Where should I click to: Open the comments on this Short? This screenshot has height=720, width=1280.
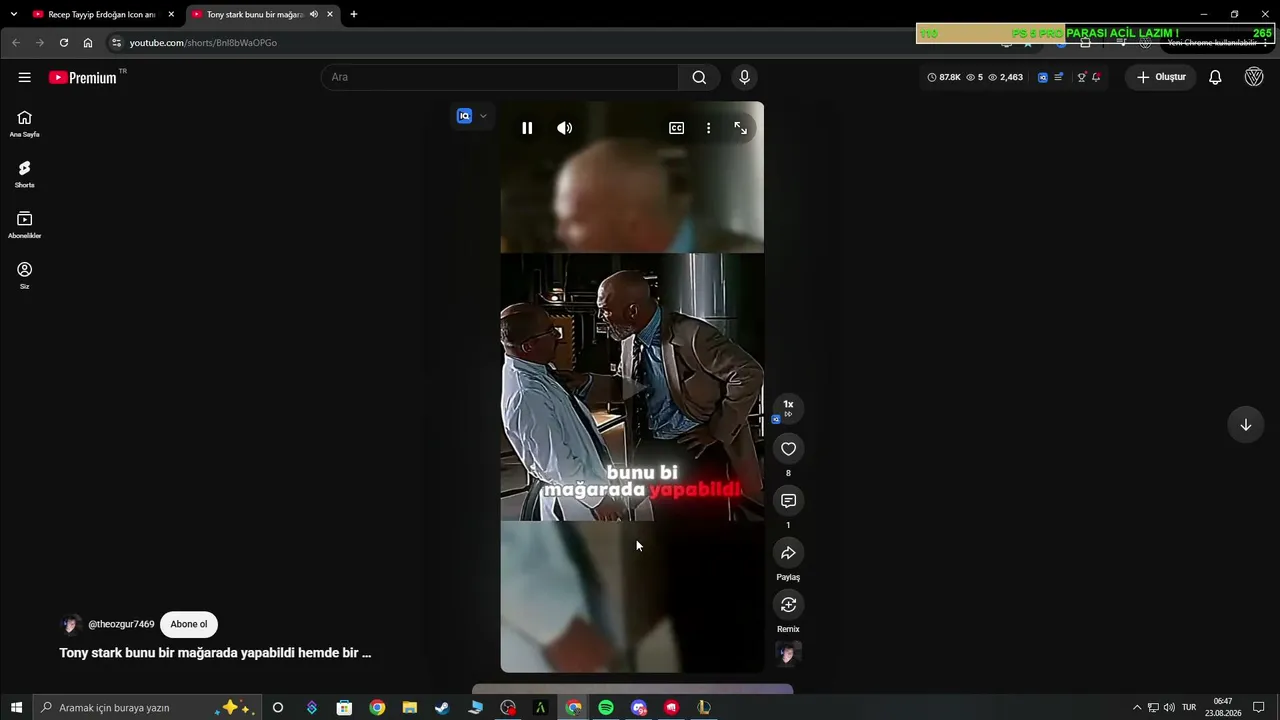[x=788, y=501]
